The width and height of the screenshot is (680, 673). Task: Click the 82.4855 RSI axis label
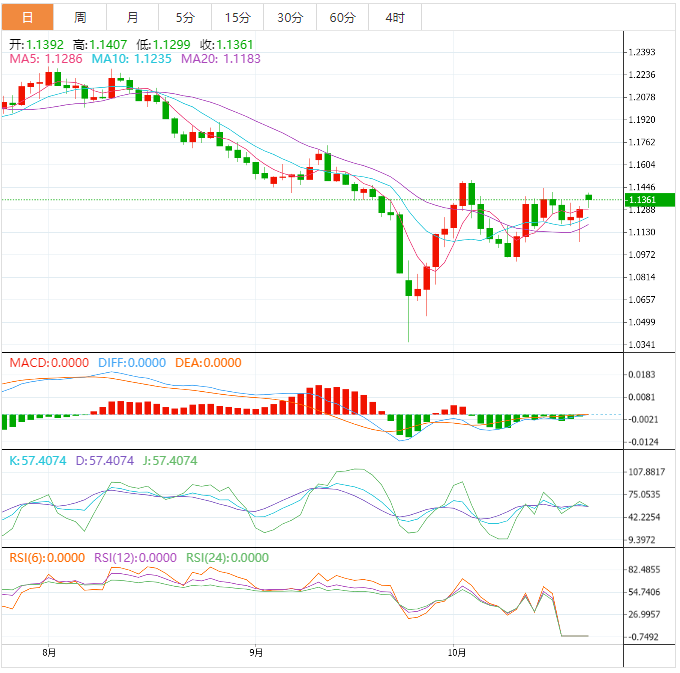click(644, 569)
